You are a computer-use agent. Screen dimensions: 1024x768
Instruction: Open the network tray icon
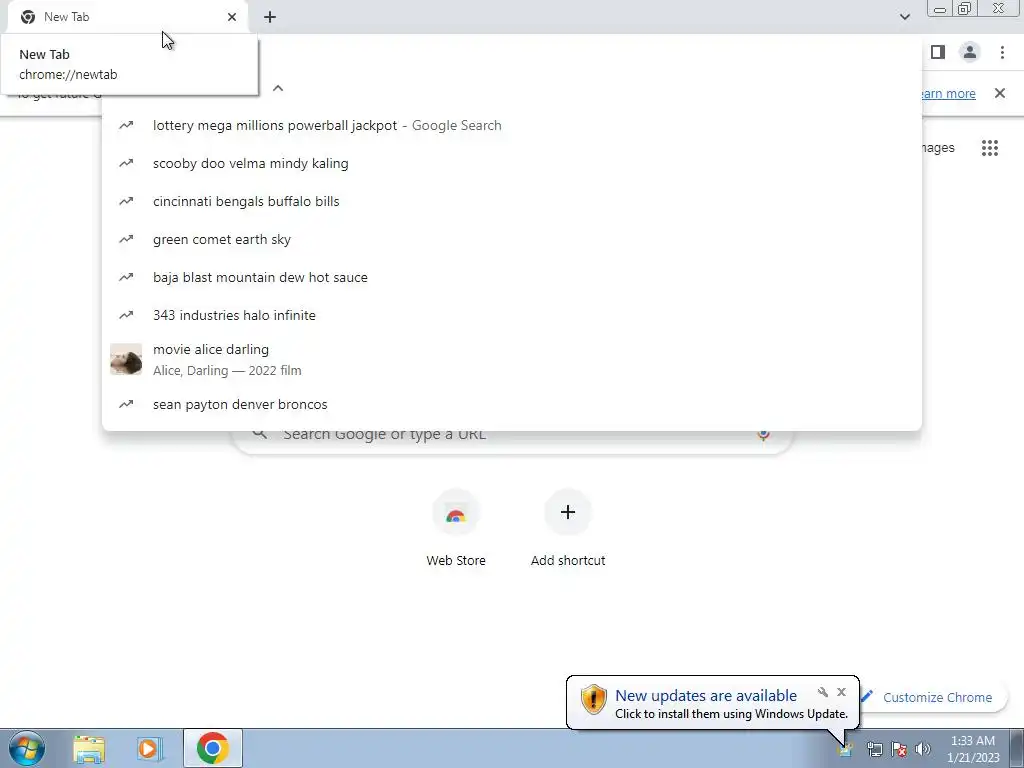874,750
